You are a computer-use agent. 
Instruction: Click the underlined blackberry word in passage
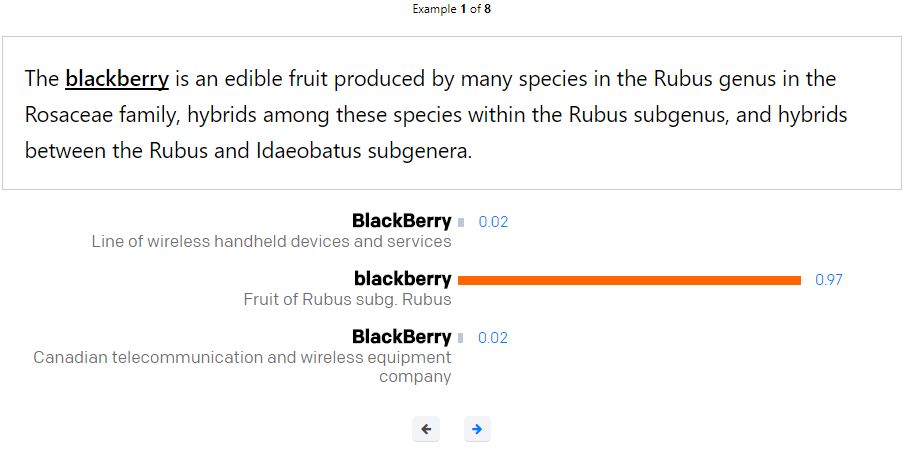tap(116, 78)
